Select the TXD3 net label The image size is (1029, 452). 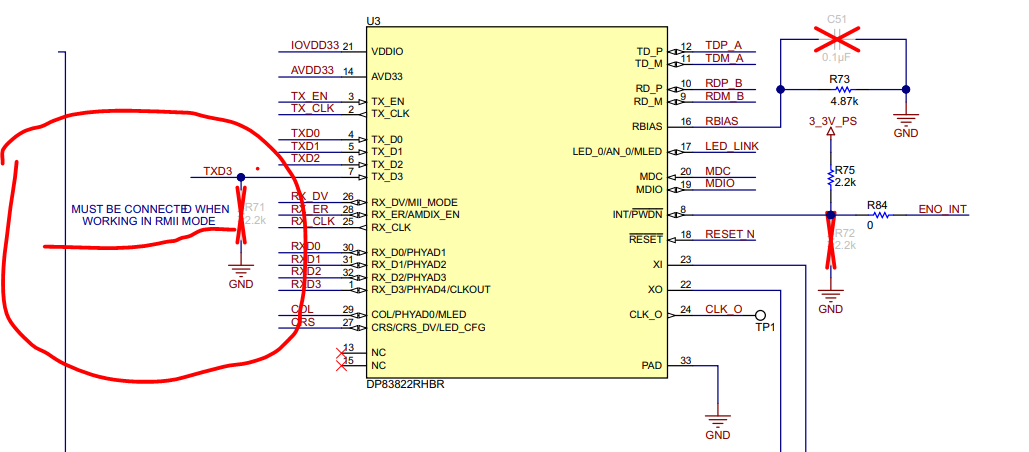tap(218, 171)
